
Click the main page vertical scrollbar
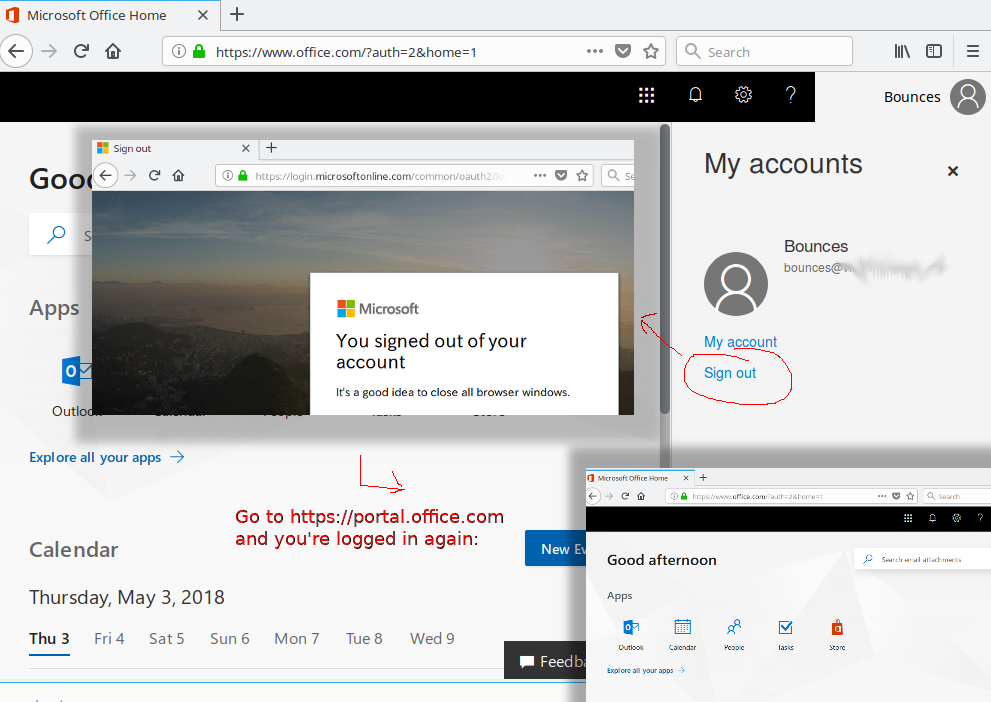click(665, 269)
